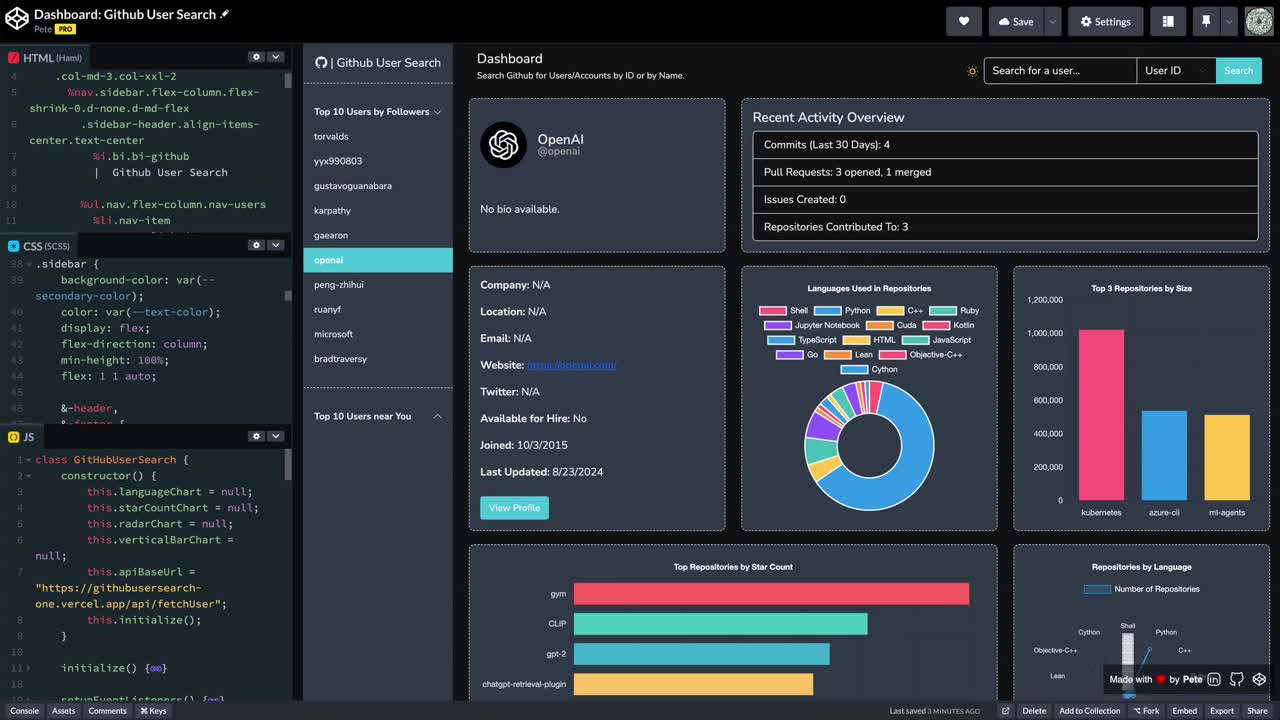This screenshot has width=1280, height=720.
Task: Click the OpenAI avatar image
Action: (504, 145)
